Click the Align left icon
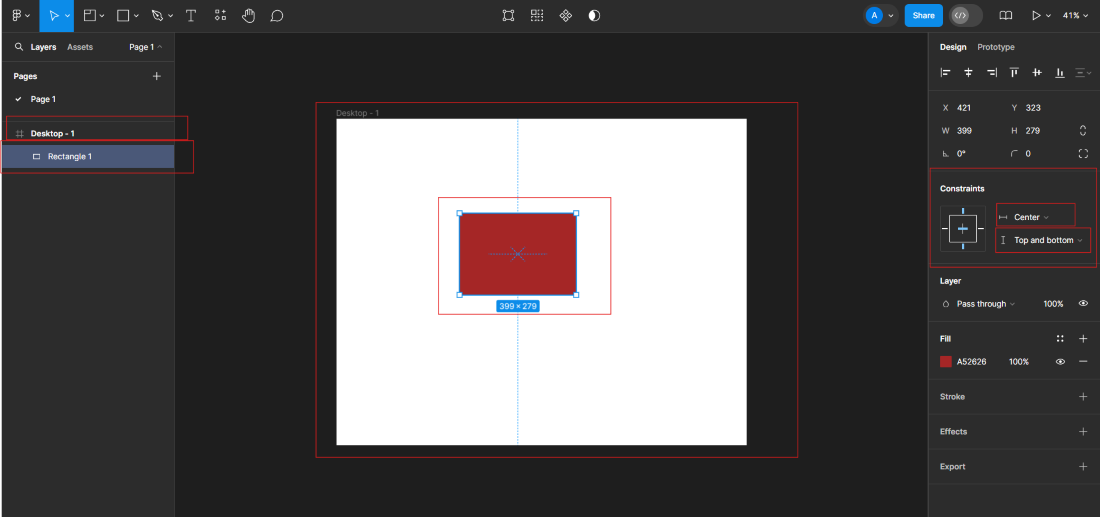Viewport: 1100px width, 517px height. click(946, 72)
